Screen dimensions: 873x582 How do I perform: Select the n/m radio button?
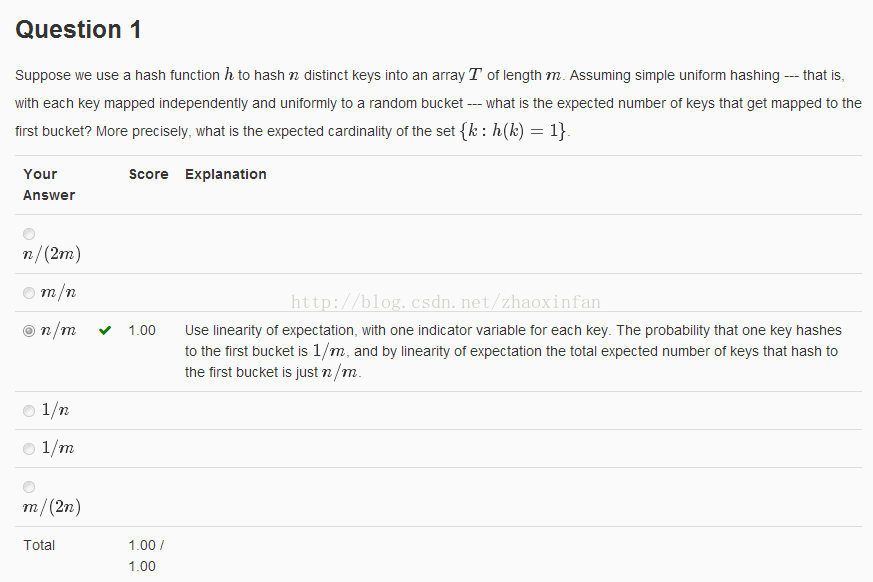(x=29, y=331)
